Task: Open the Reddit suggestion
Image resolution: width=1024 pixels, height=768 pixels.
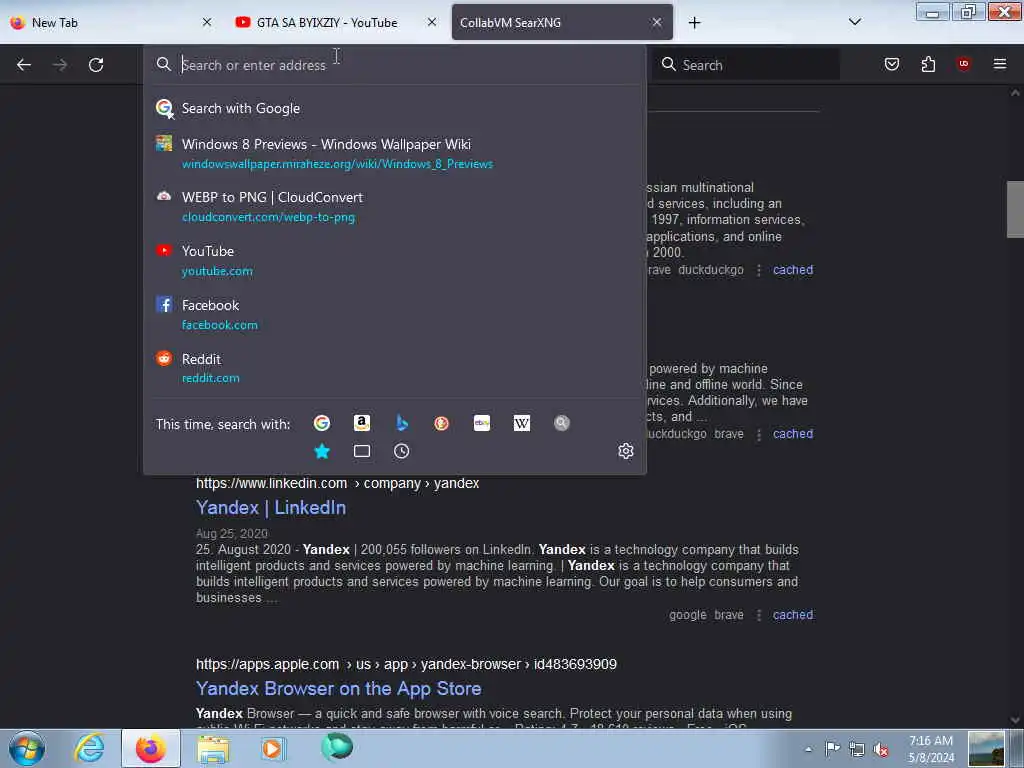Action: click(394, 368)
